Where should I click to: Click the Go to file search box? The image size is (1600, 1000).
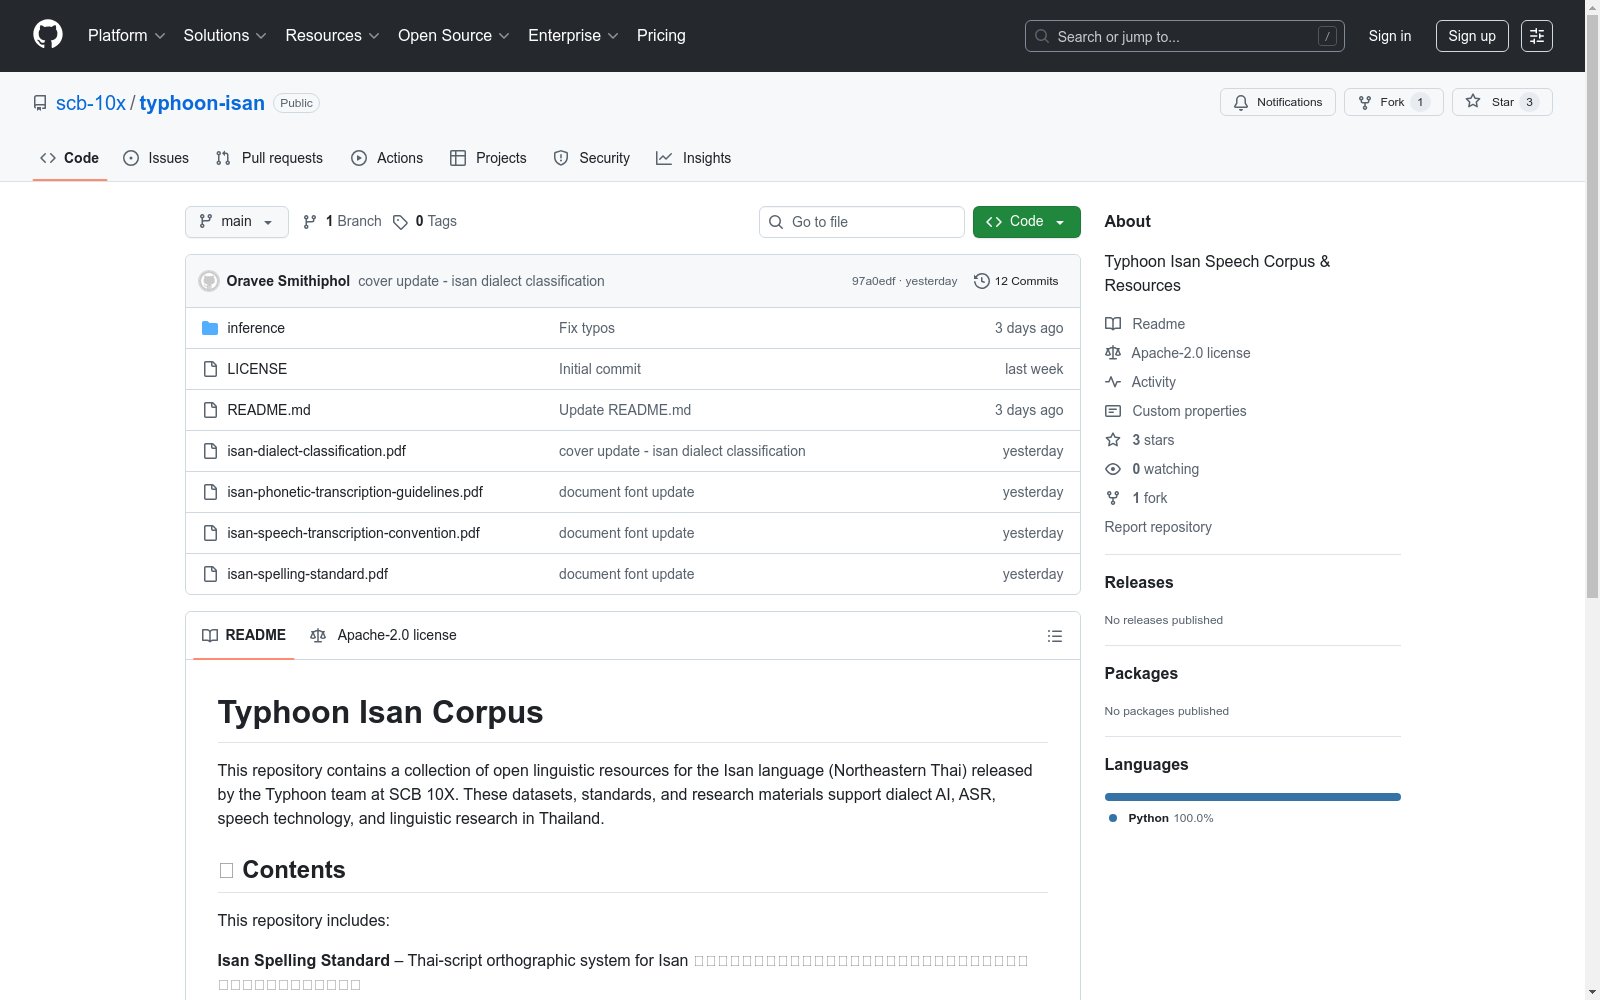(862, 222)
